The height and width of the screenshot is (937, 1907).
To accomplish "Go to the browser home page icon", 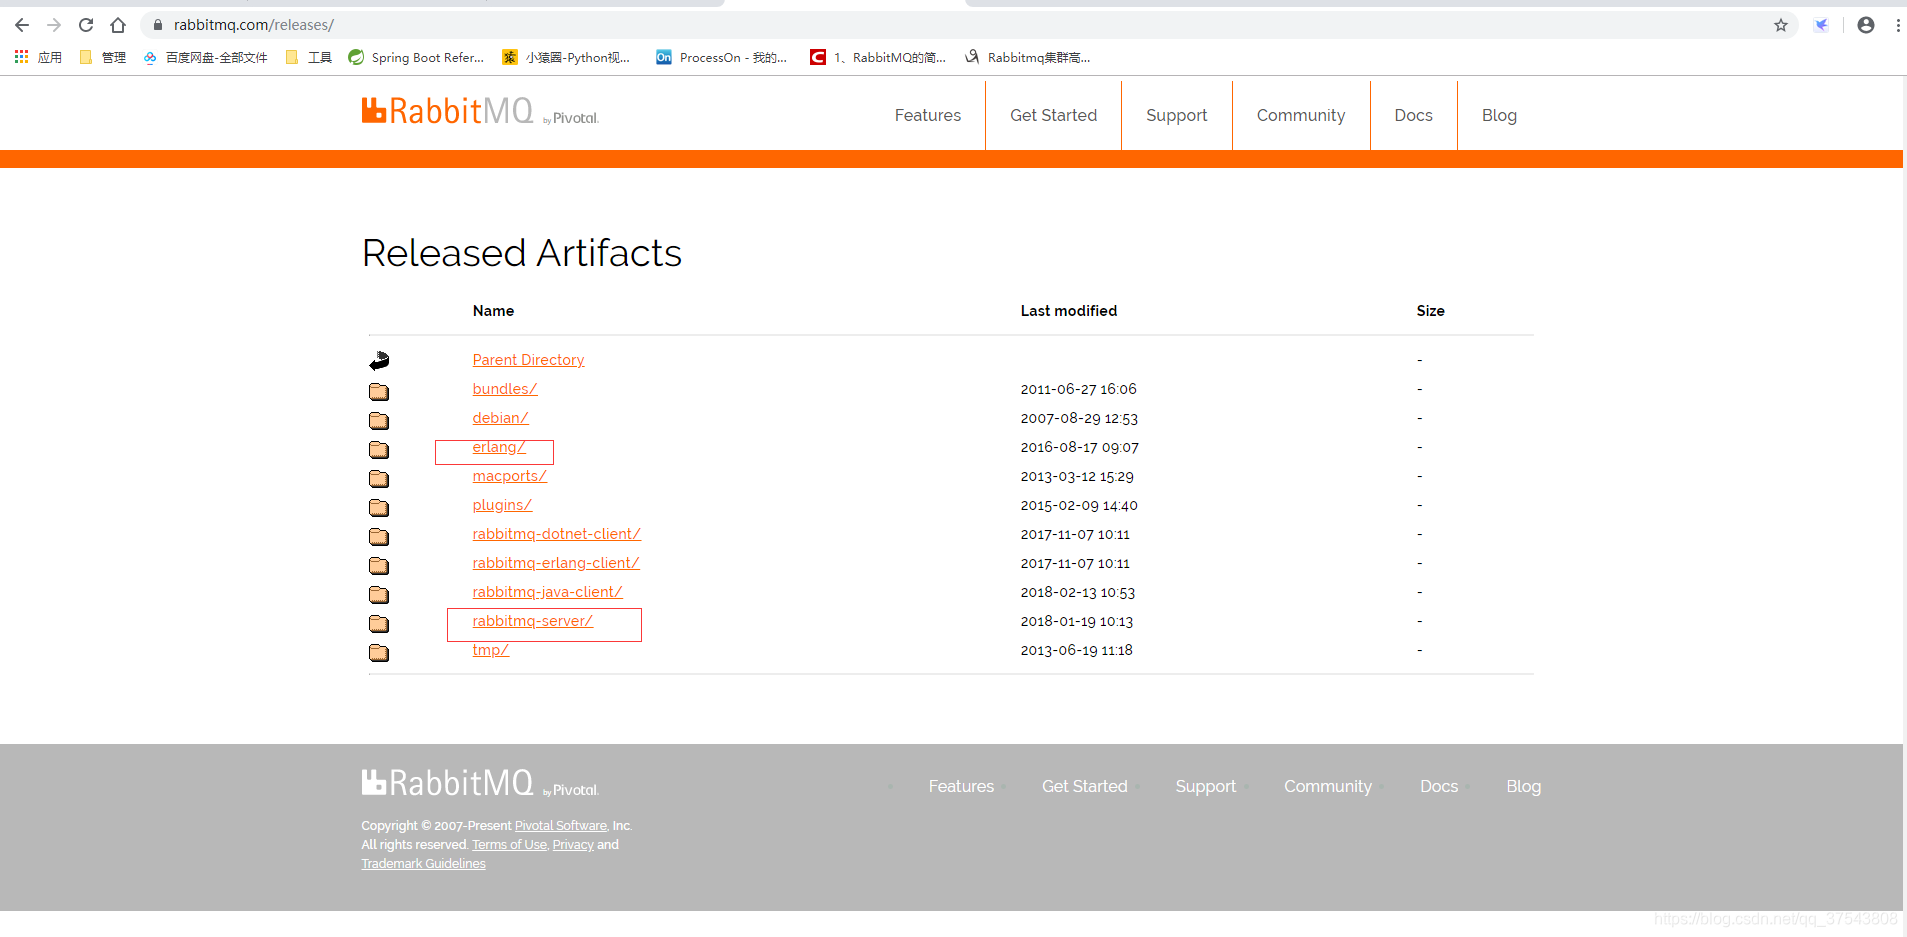I will (x=118, y=25).
